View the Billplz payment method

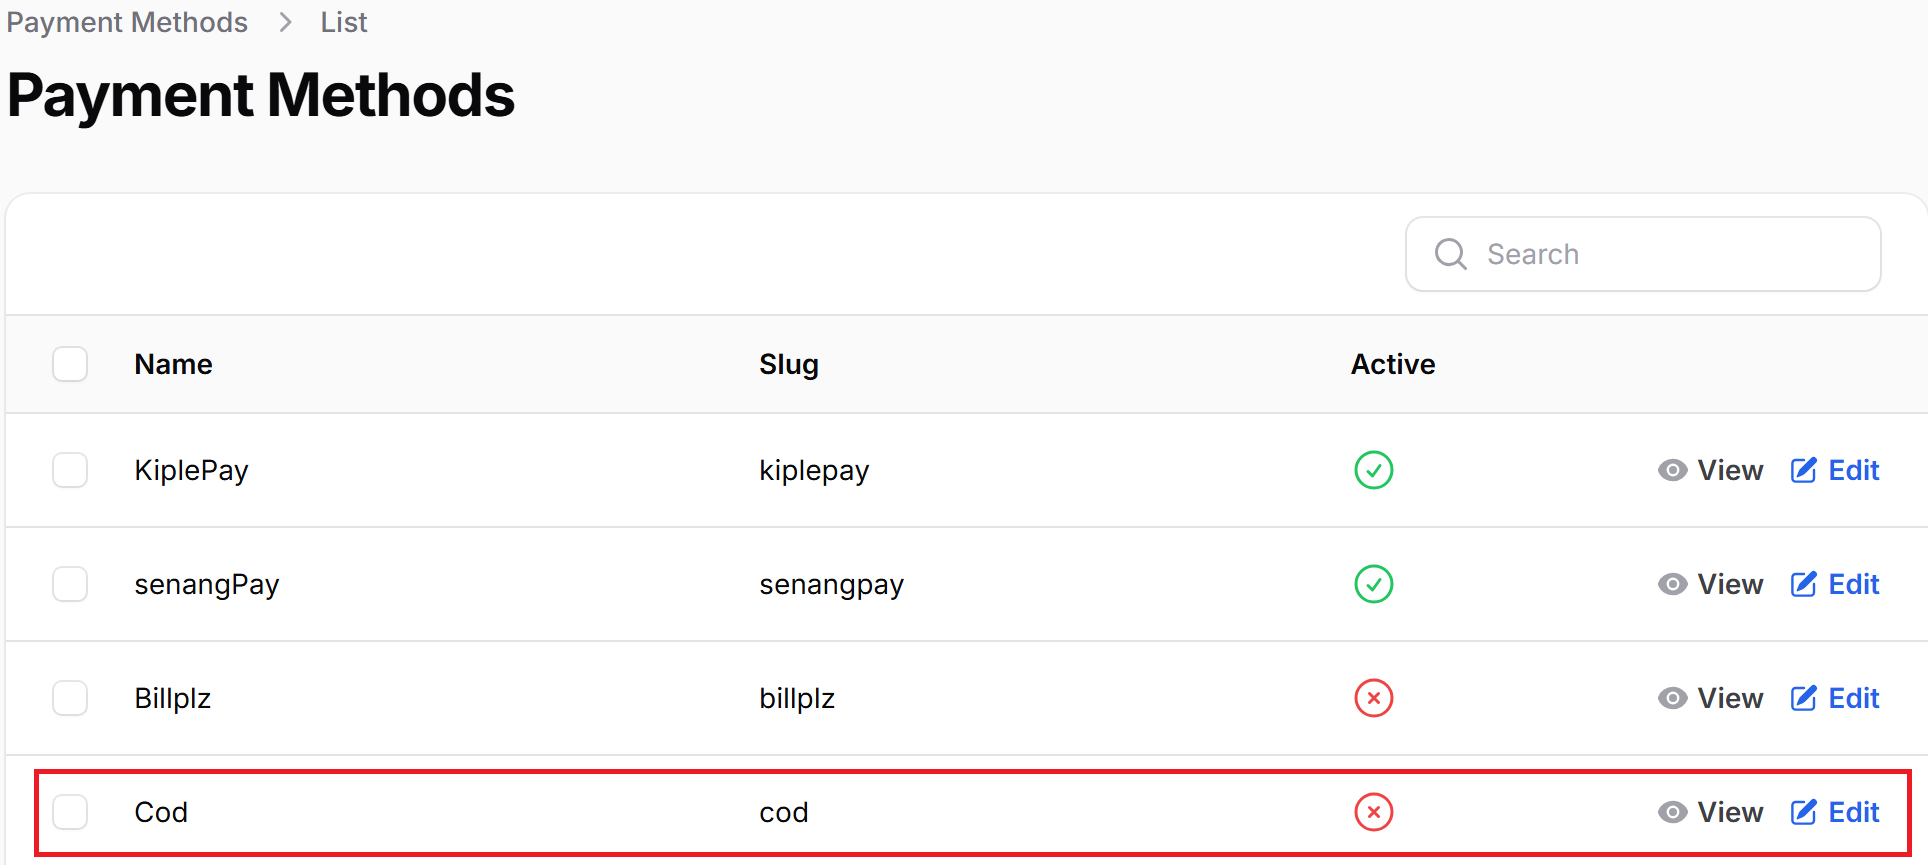pos(1710,698)
